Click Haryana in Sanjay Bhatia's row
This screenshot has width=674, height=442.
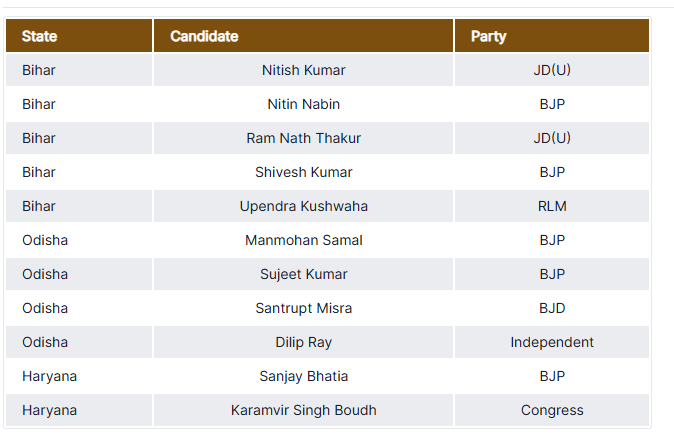(49, 376)
